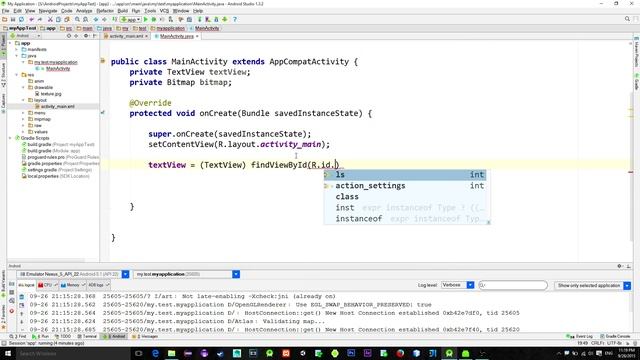Close the MainActivity.java tab
The height and width of the screenshot is (360, 640).
(197, 36)
